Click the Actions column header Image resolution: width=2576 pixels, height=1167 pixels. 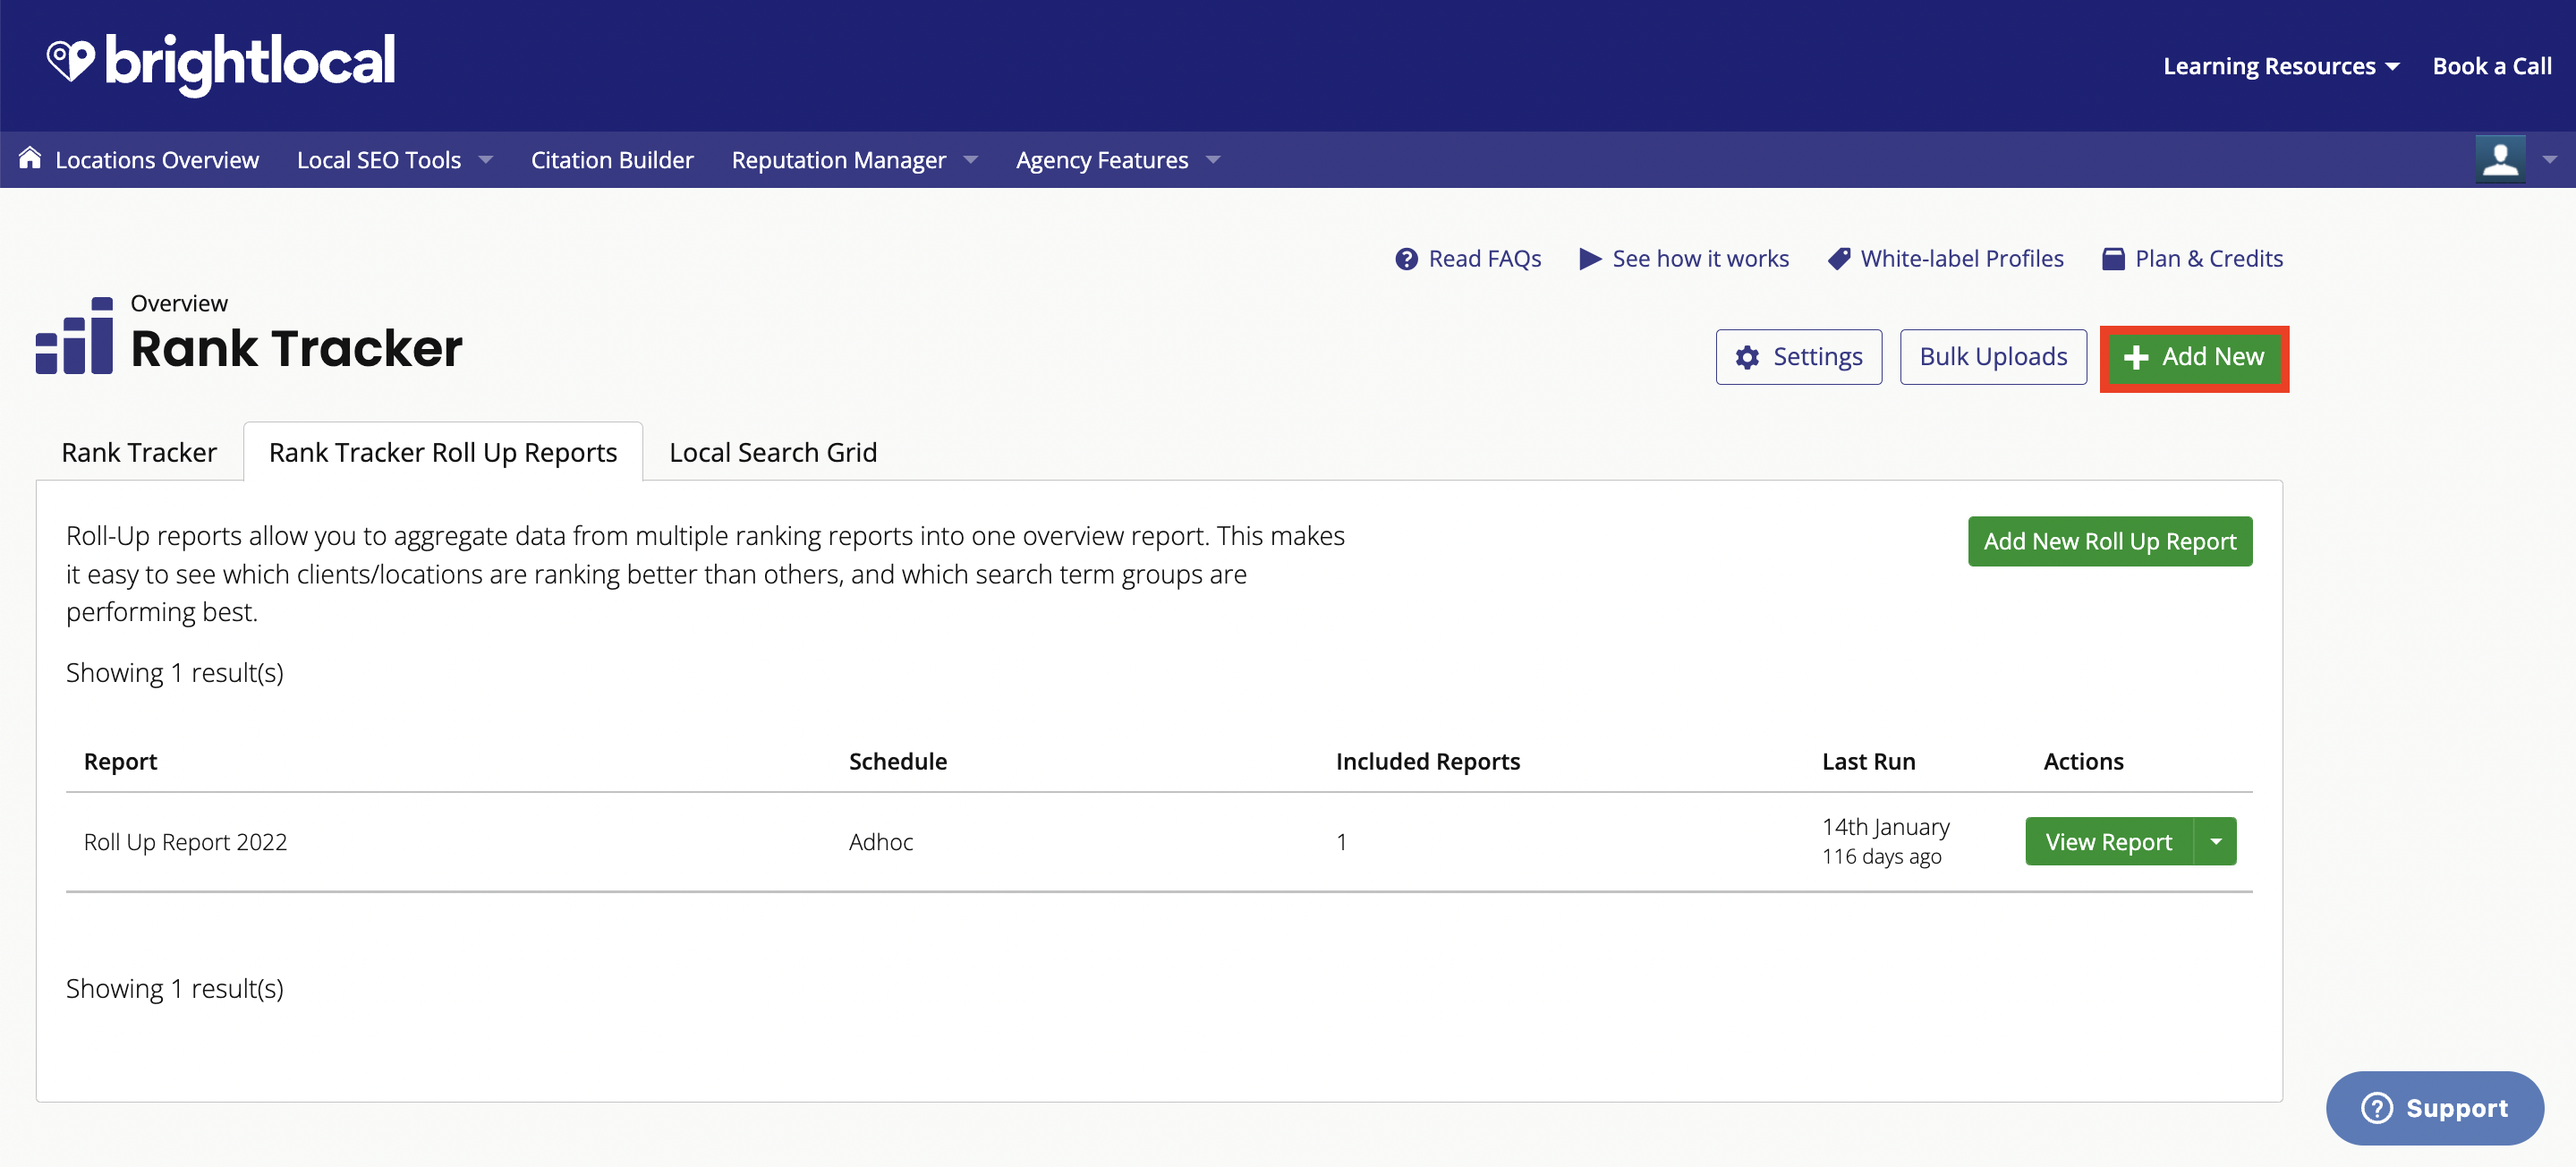click(2083, 762)
